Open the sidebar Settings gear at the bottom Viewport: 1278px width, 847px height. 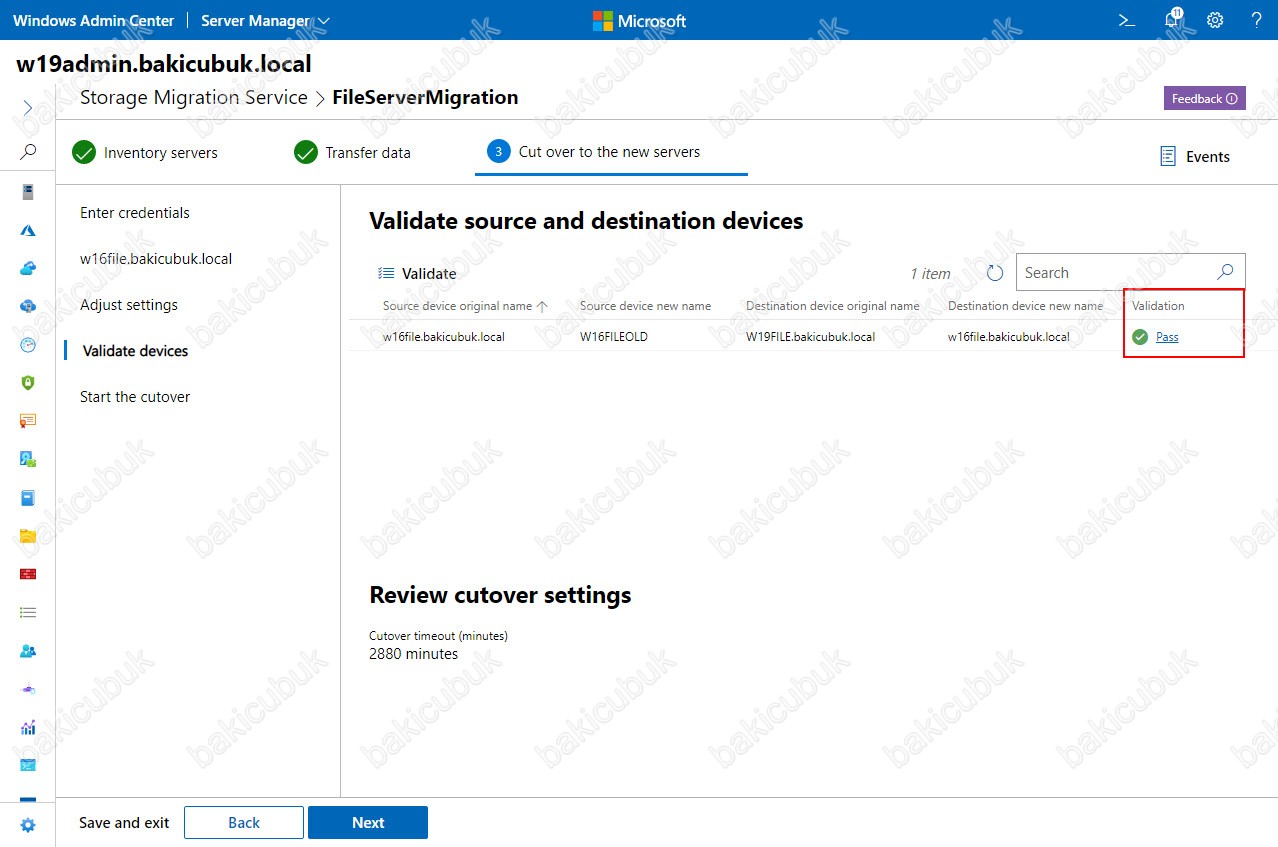[x=28, y=825]
